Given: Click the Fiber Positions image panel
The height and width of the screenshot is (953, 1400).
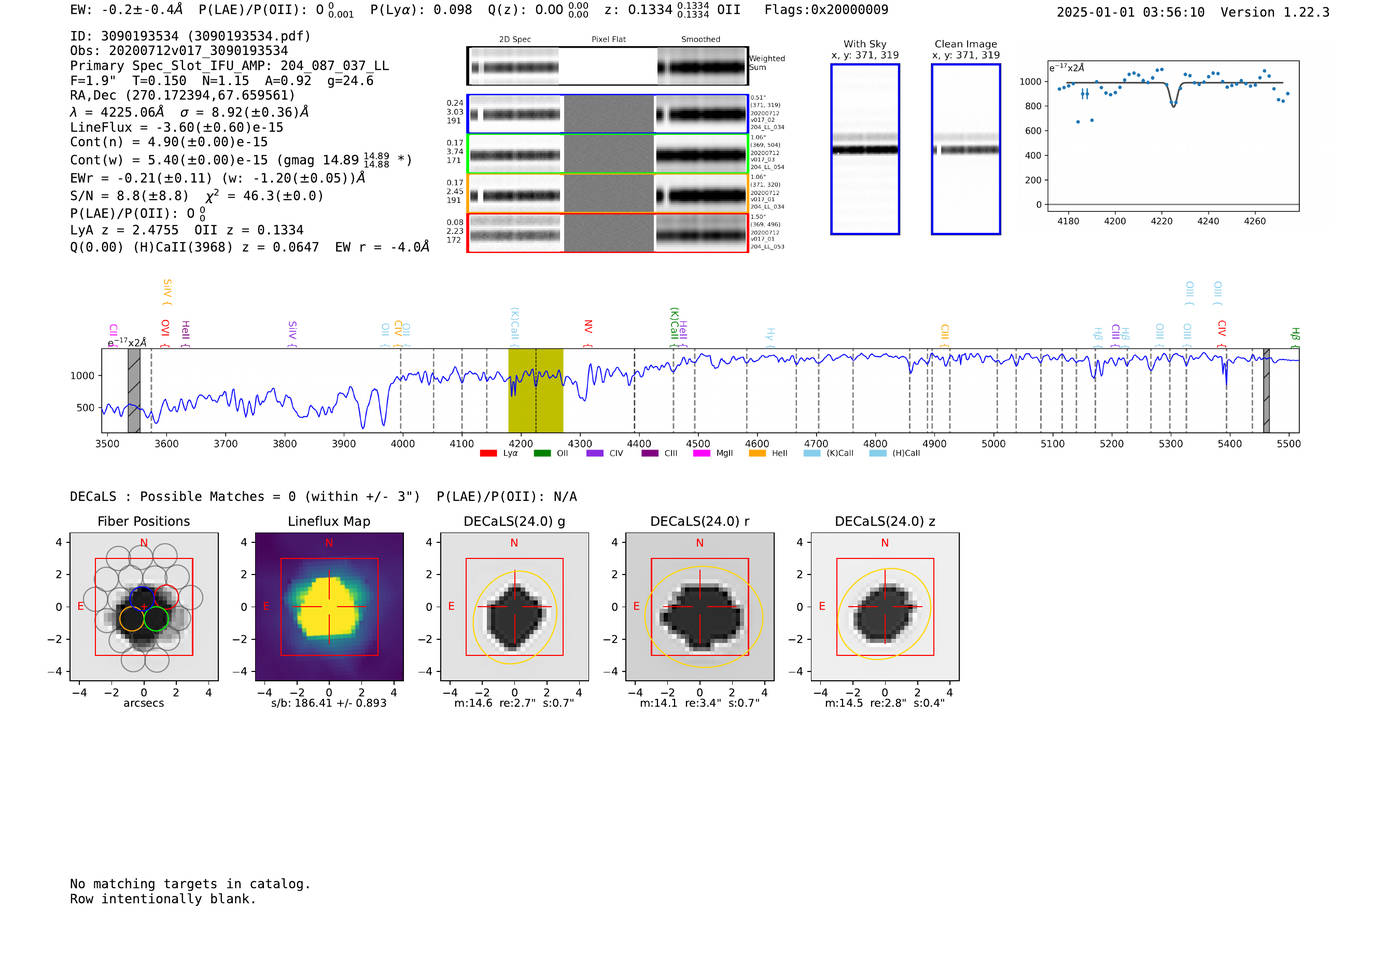Looking at the screenshot, I should 144,607.
